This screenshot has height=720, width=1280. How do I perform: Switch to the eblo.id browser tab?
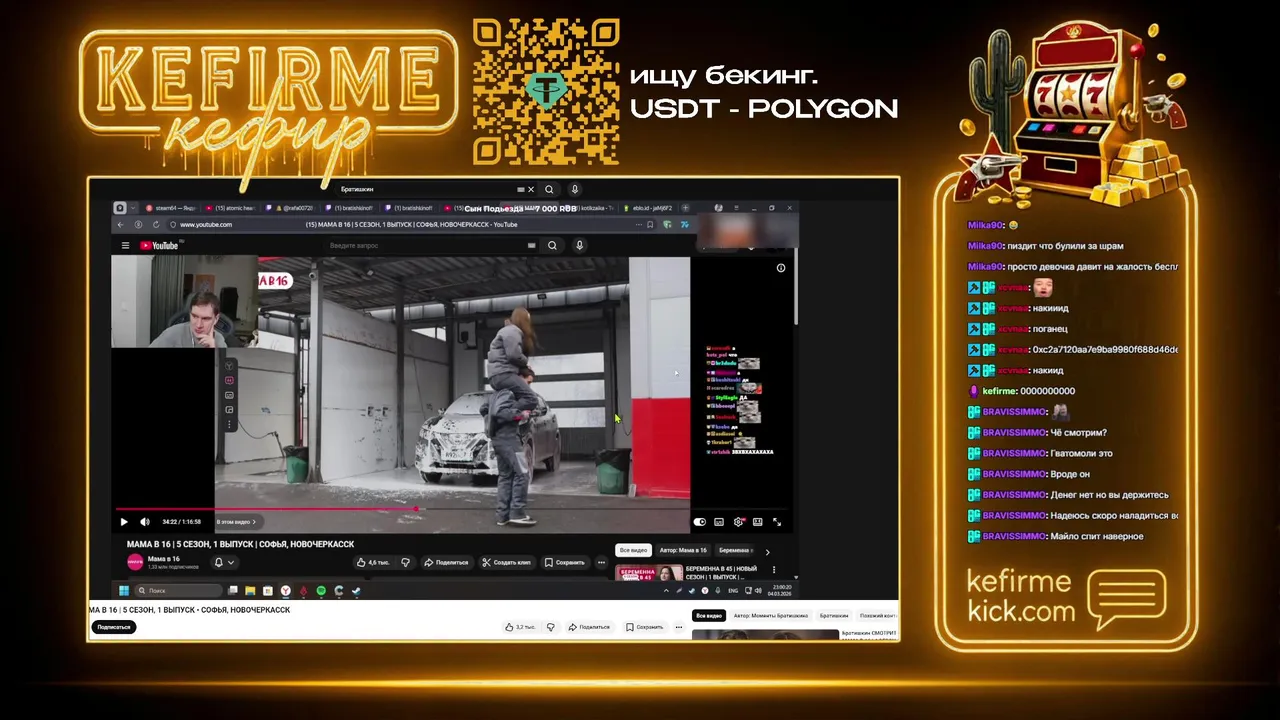[648, 208]
